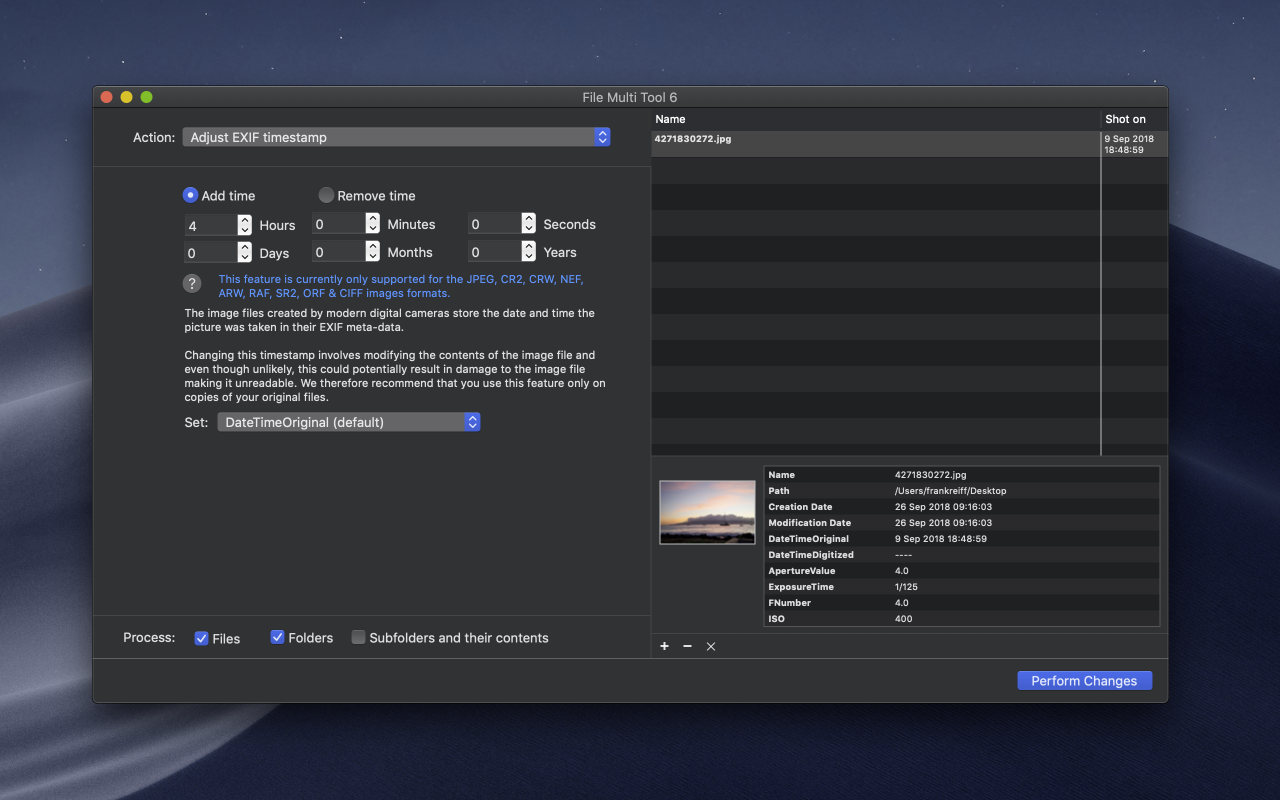The height and width of the screenshot is (800, 1280).
Task: Click the X icon to clear list
Action: (711, 646)
